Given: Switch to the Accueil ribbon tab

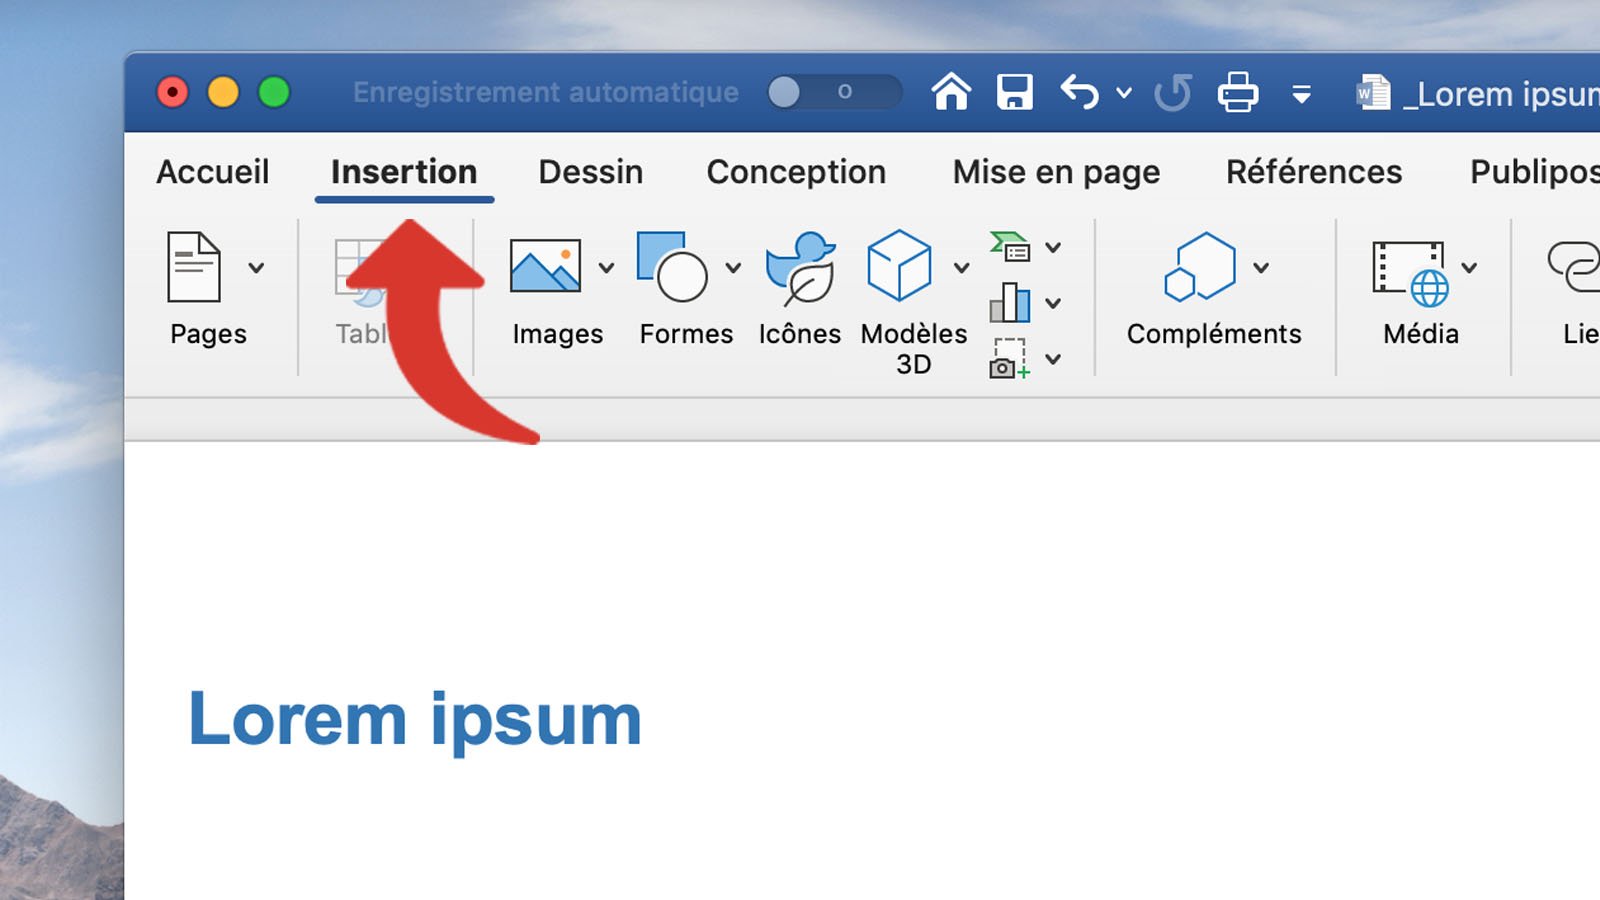Looking at the screenshot, I should click(x=213, y=172).
